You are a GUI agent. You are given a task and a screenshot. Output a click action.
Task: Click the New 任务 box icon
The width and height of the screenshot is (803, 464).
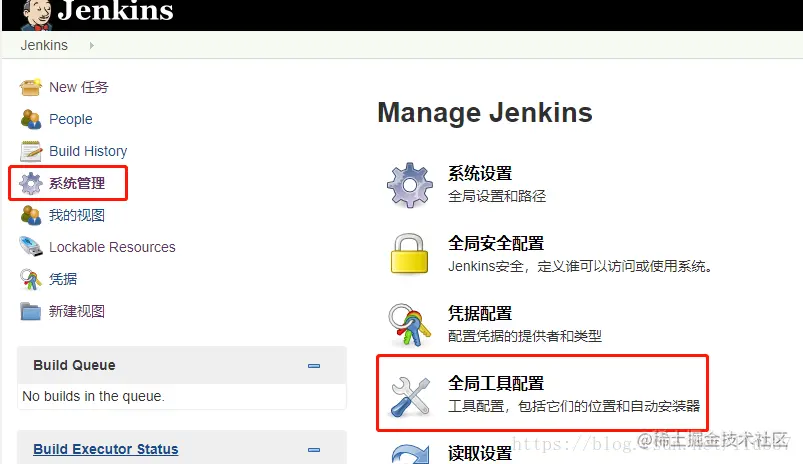coord(30,88)
